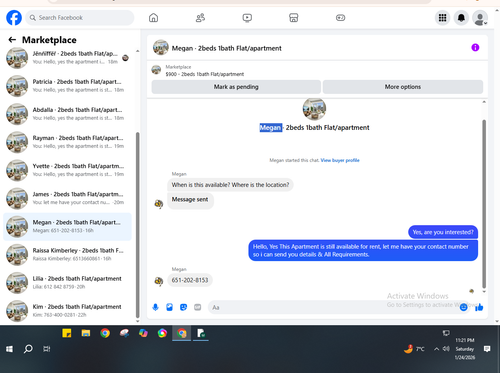Viewport: 500px width, 373px height.
Task: Open the GIF picker icon
Action: (x=198, y=307)
